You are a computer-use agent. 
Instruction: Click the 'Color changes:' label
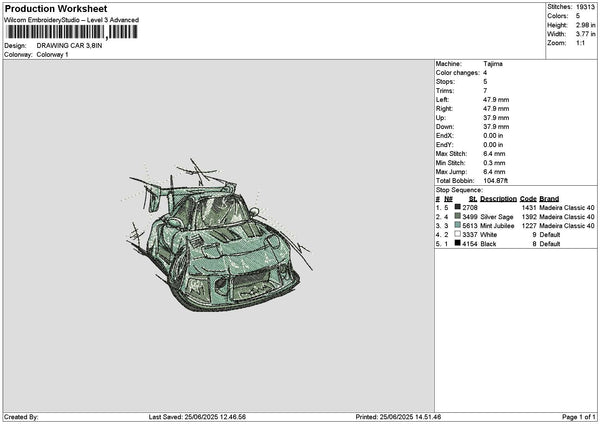click(x=458, y=73)
